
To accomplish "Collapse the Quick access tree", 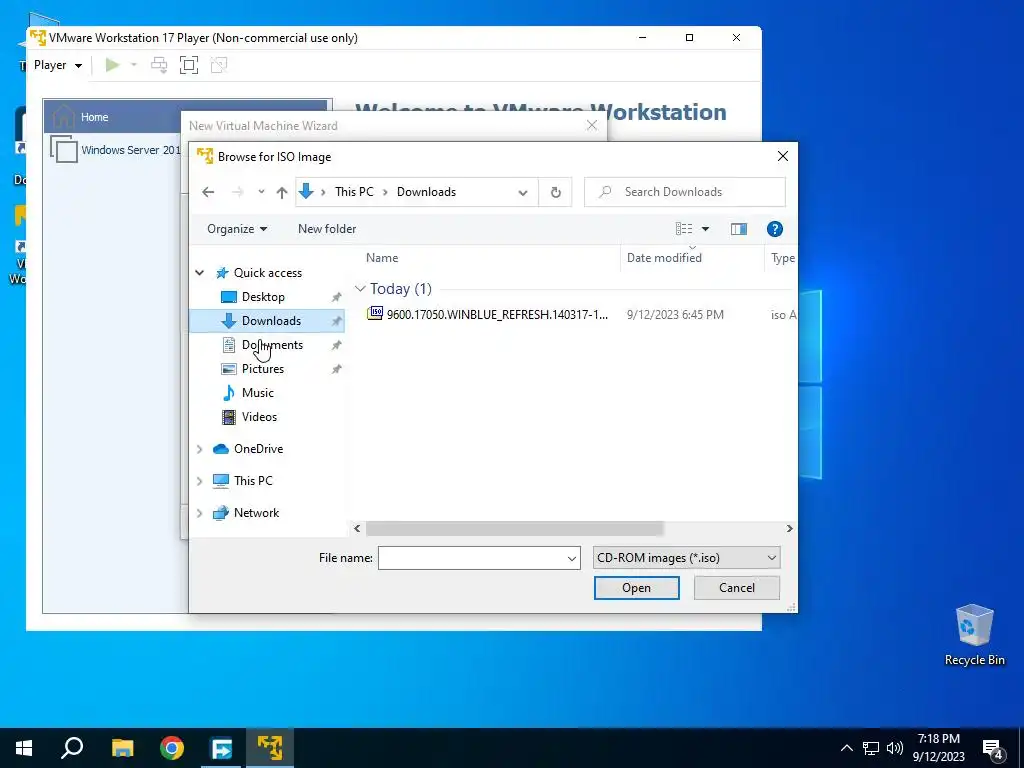I will click(200, 273).
